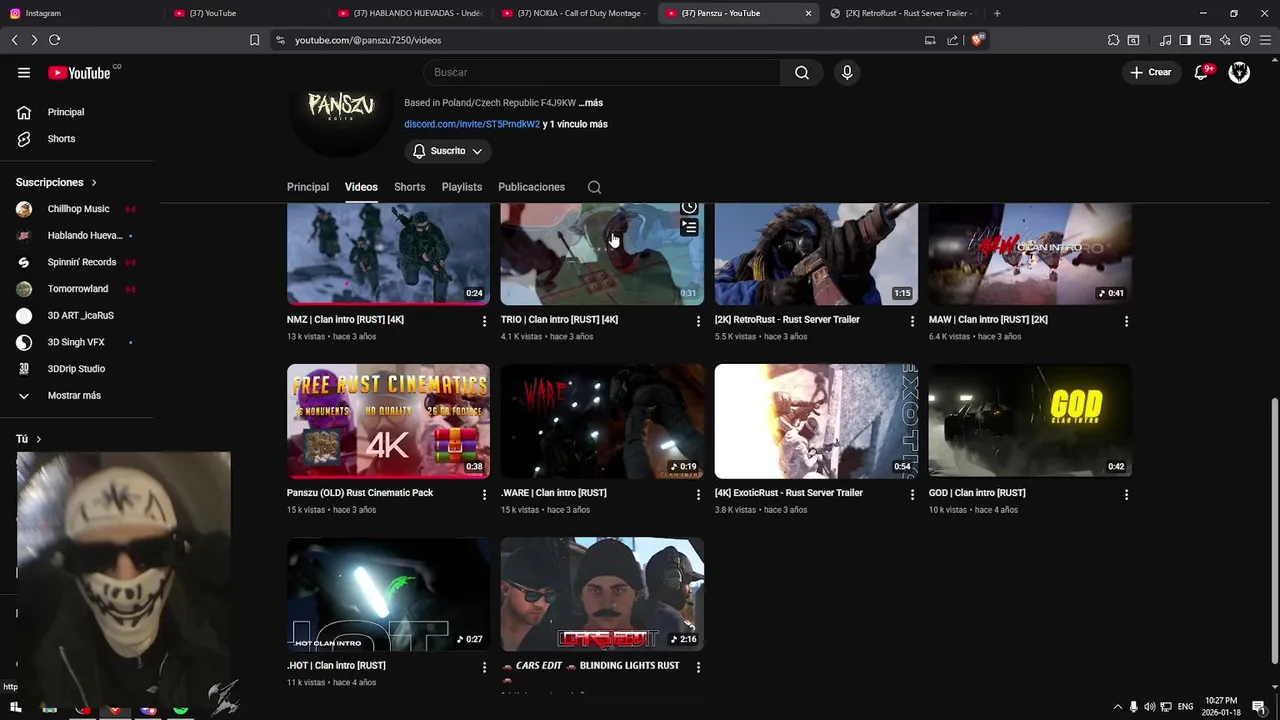Viewport: 1280px width, 720px height.
Task: Open options for ExoticRust Server Trailer video
Action: [912, 494]
